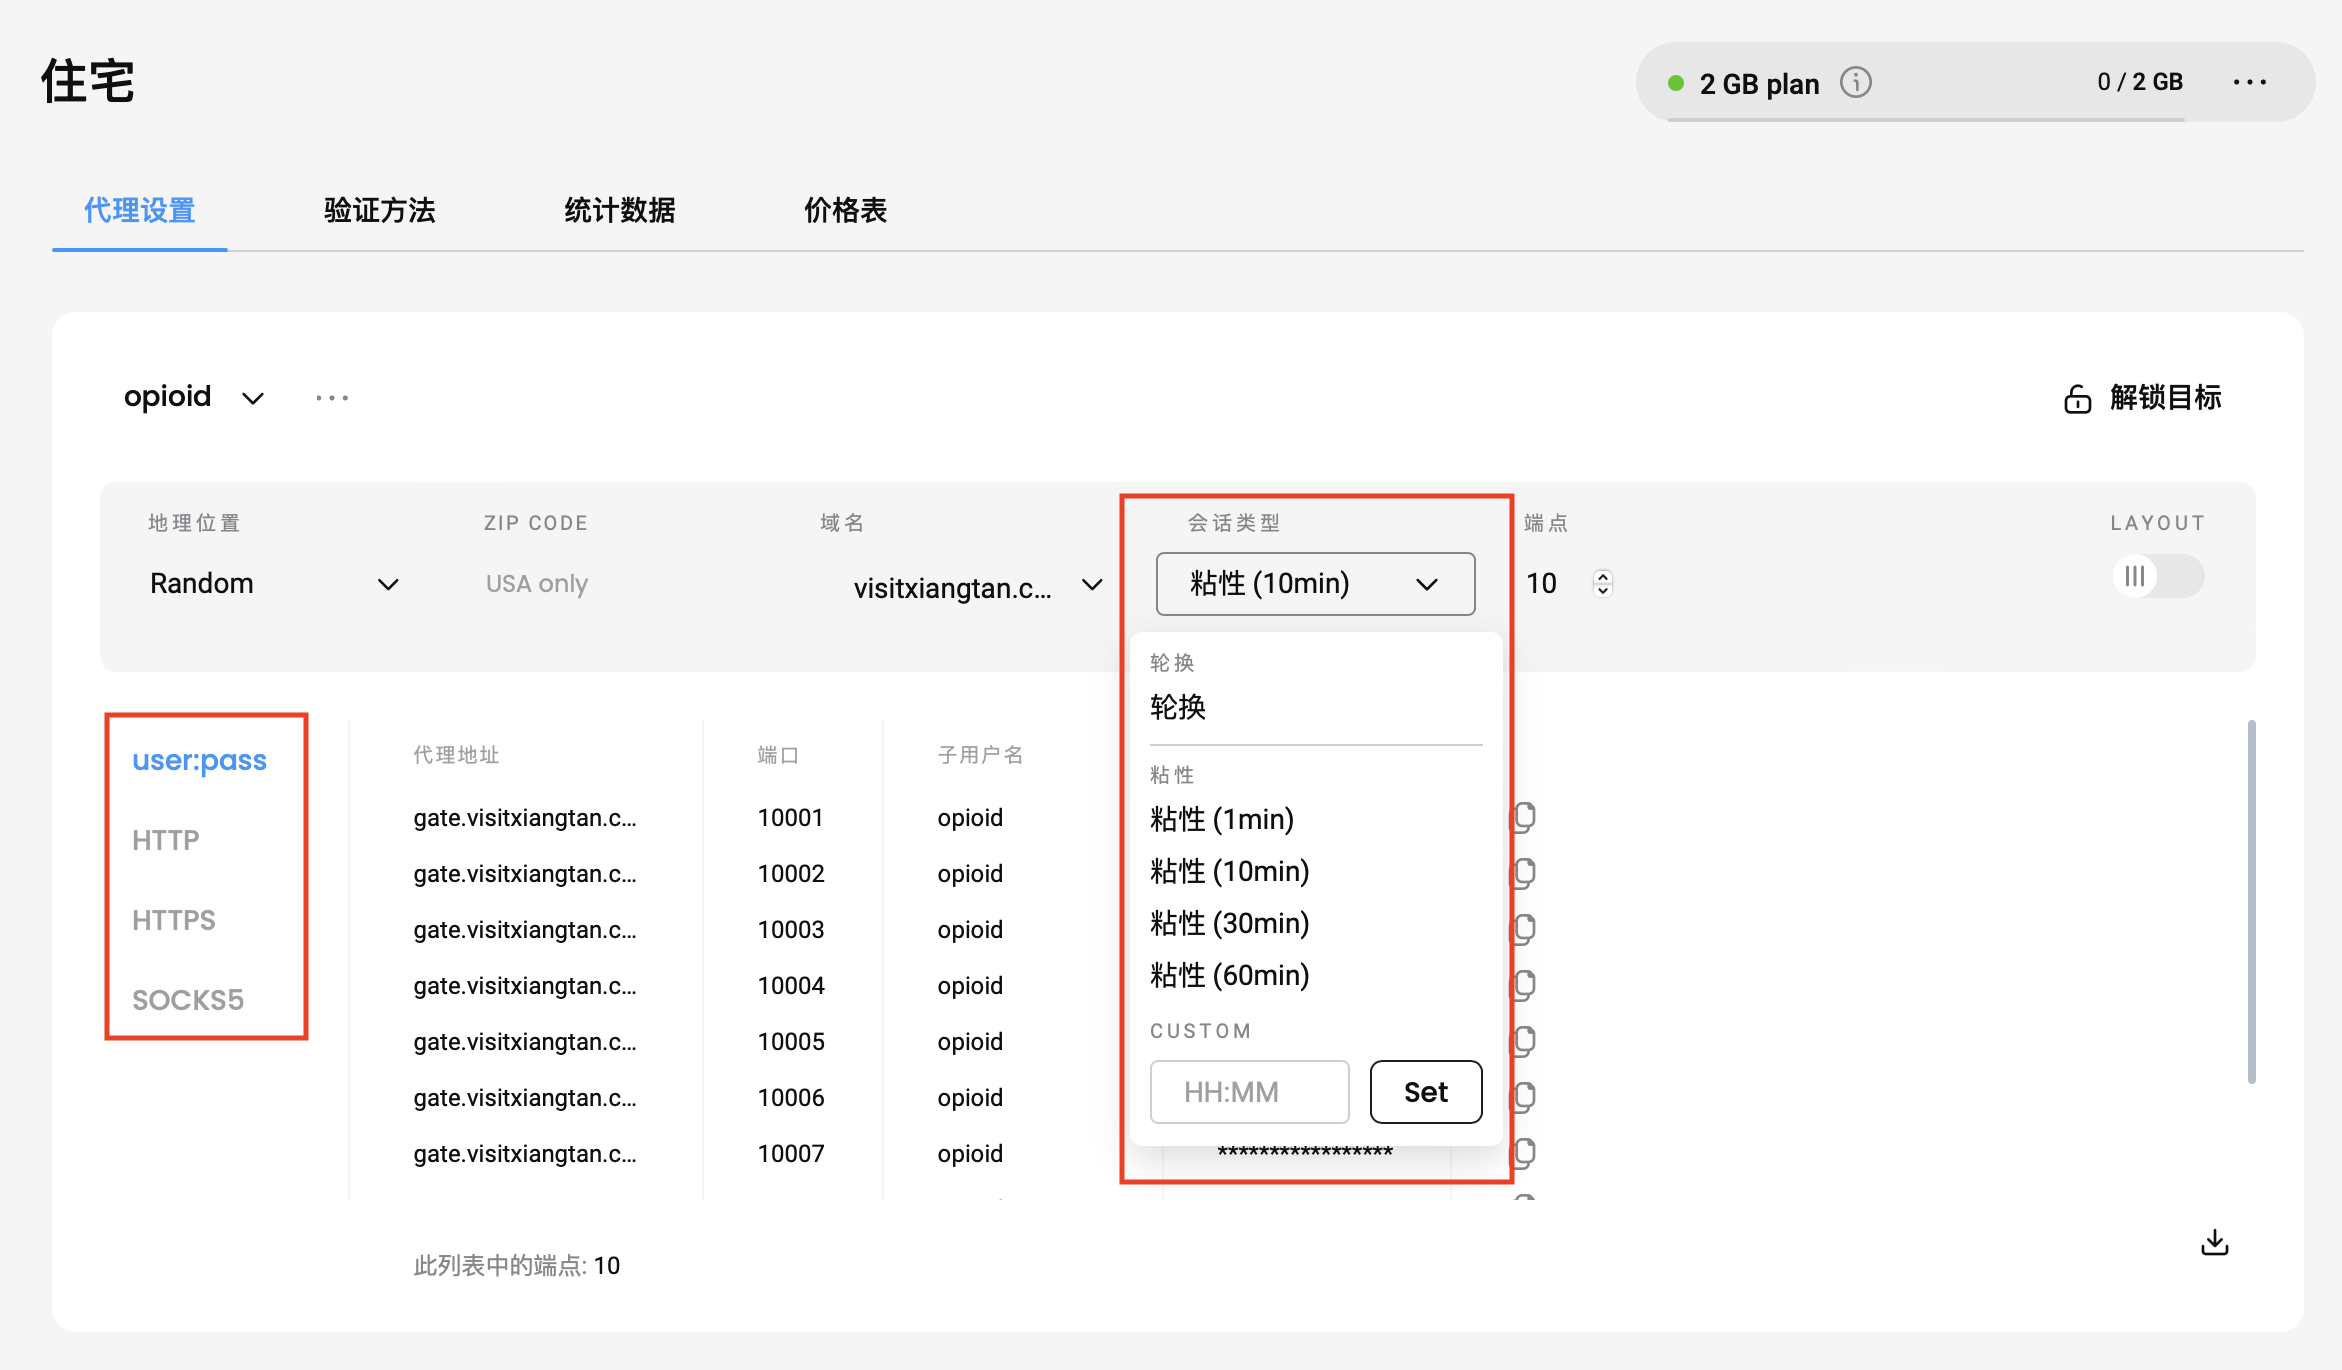Copy the port 10002 proxy row
This screenshot has width=2342, height=1370.
pyautogui.click(x=1523, y=874)
